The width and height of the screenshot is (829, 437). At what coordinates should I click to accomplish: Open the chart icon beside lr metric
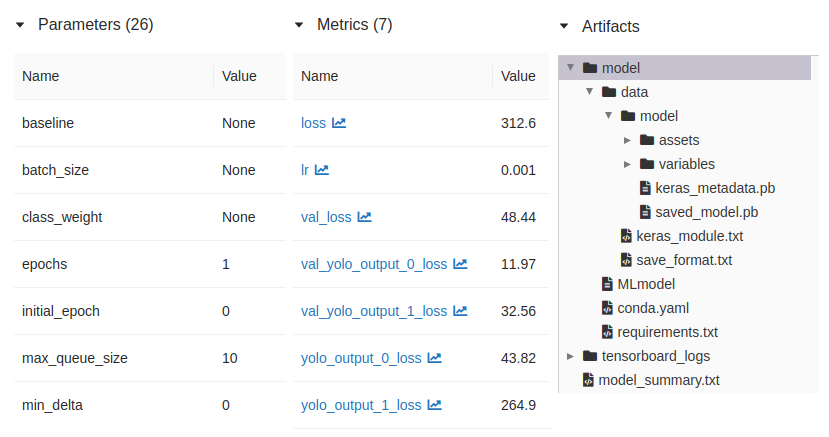tap(322, 170)
